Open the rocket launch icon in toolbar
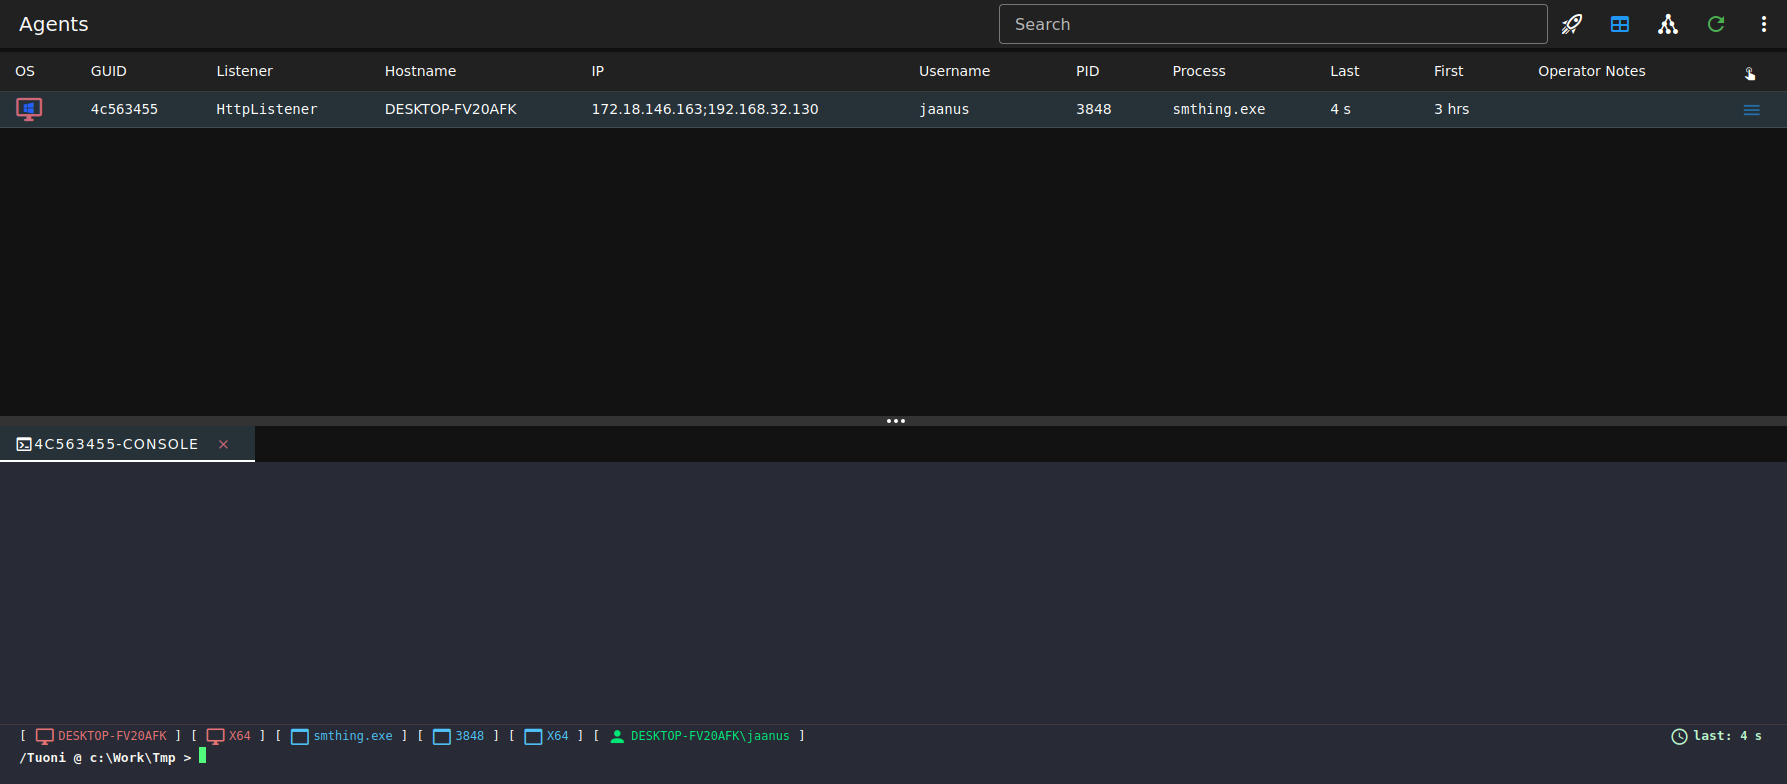Screen dimensions: 1787x784 click(x=1572, y=24)
